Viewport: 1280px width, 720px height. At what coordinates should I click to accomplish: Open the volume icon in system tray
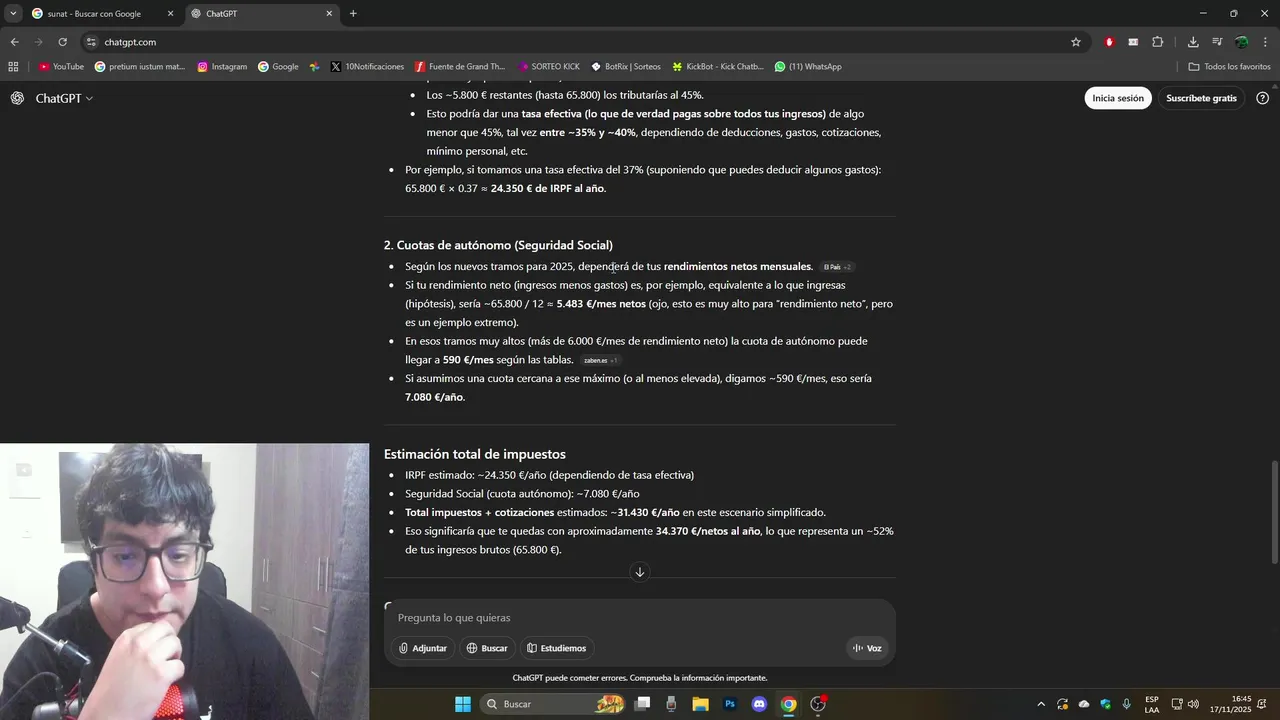pyautogui.click(x=1193, y=704)
